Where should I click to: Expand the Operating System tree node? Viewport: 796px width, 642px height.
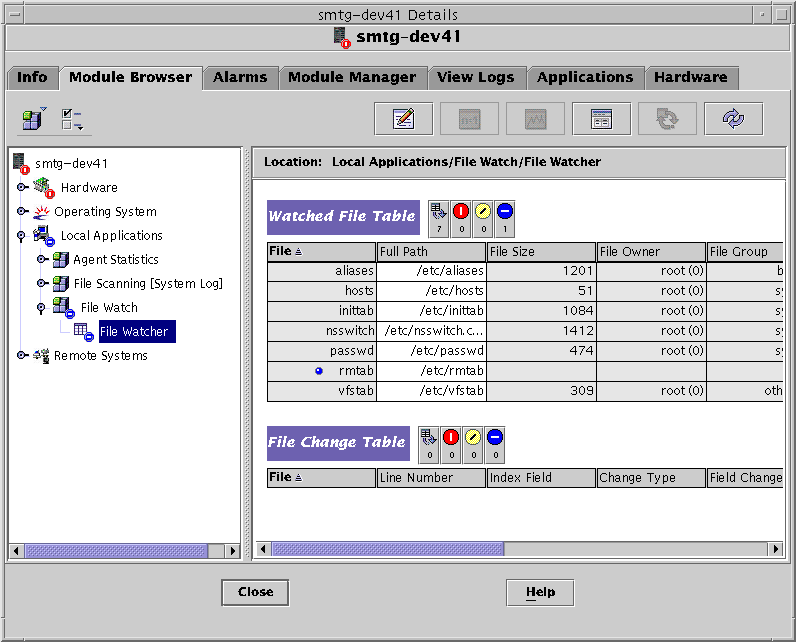pos(22,211)
